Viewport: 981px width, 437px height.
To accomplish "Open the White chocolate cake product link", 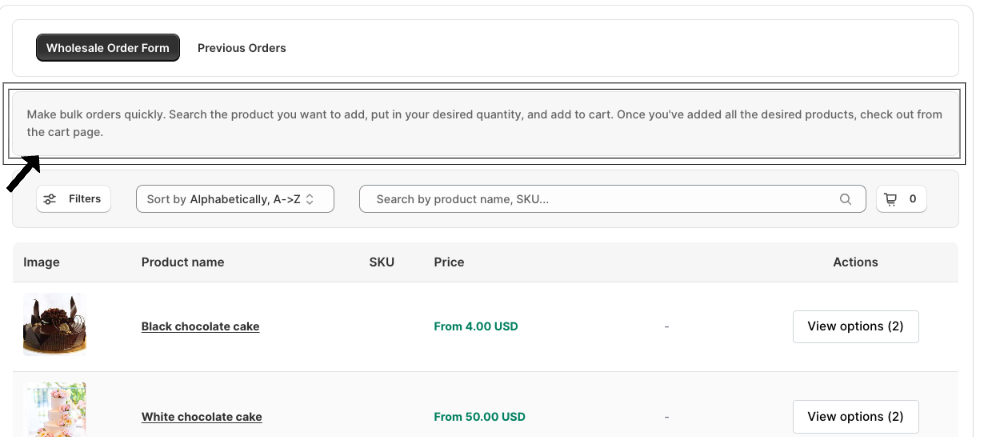I will [201, 417].
